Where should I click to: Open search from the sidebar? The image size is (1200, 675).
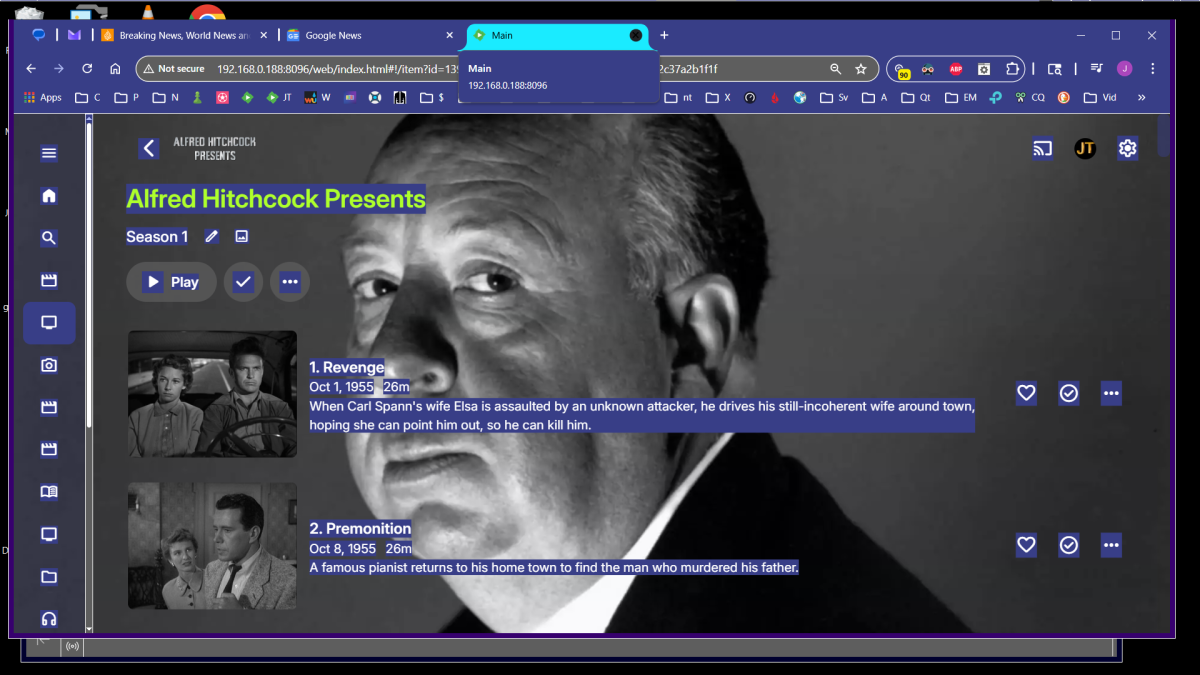tap(48, 238)
